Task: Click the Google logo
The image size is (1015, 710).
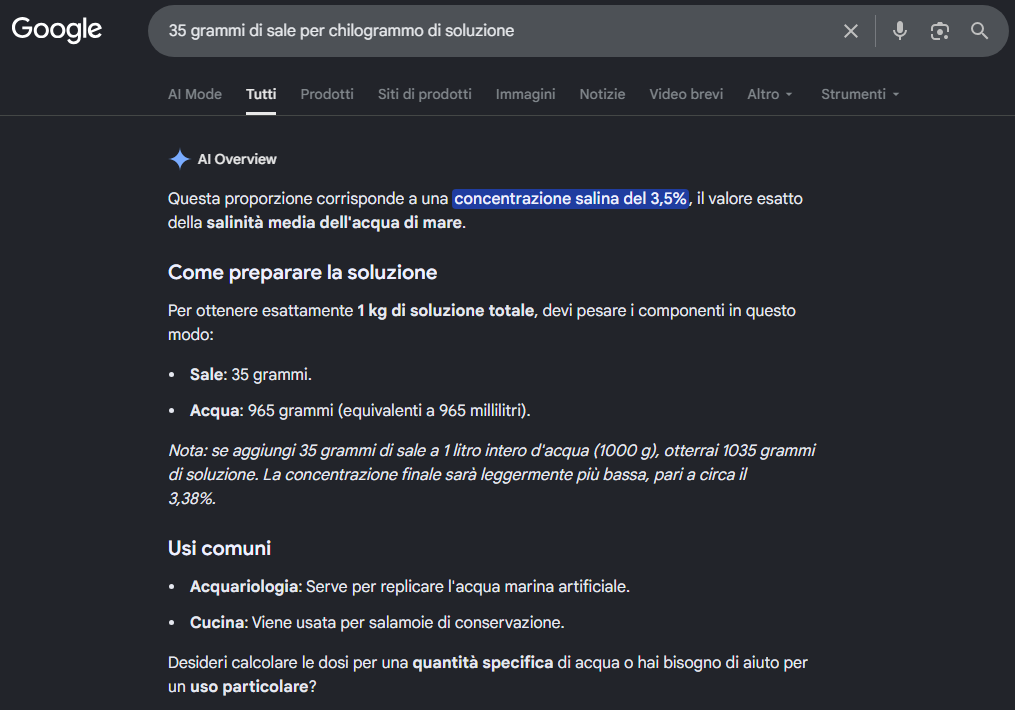Action: click(x=56, y=30)
